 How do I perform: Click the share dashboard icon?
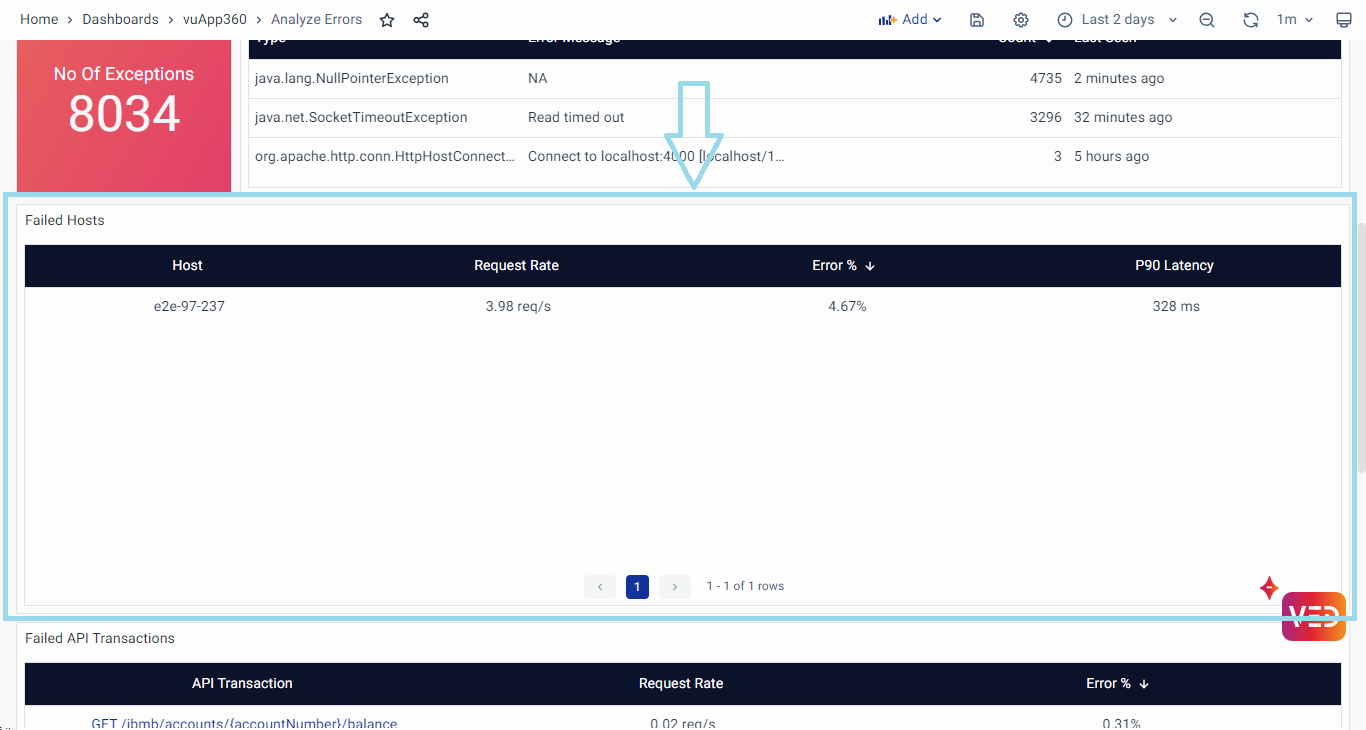pyautogui.click(x=421, y=20)
